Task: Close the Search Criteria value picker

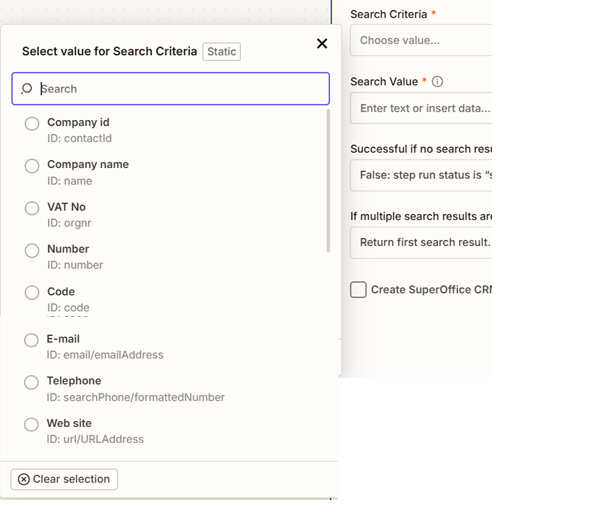Action: (322, 44)
